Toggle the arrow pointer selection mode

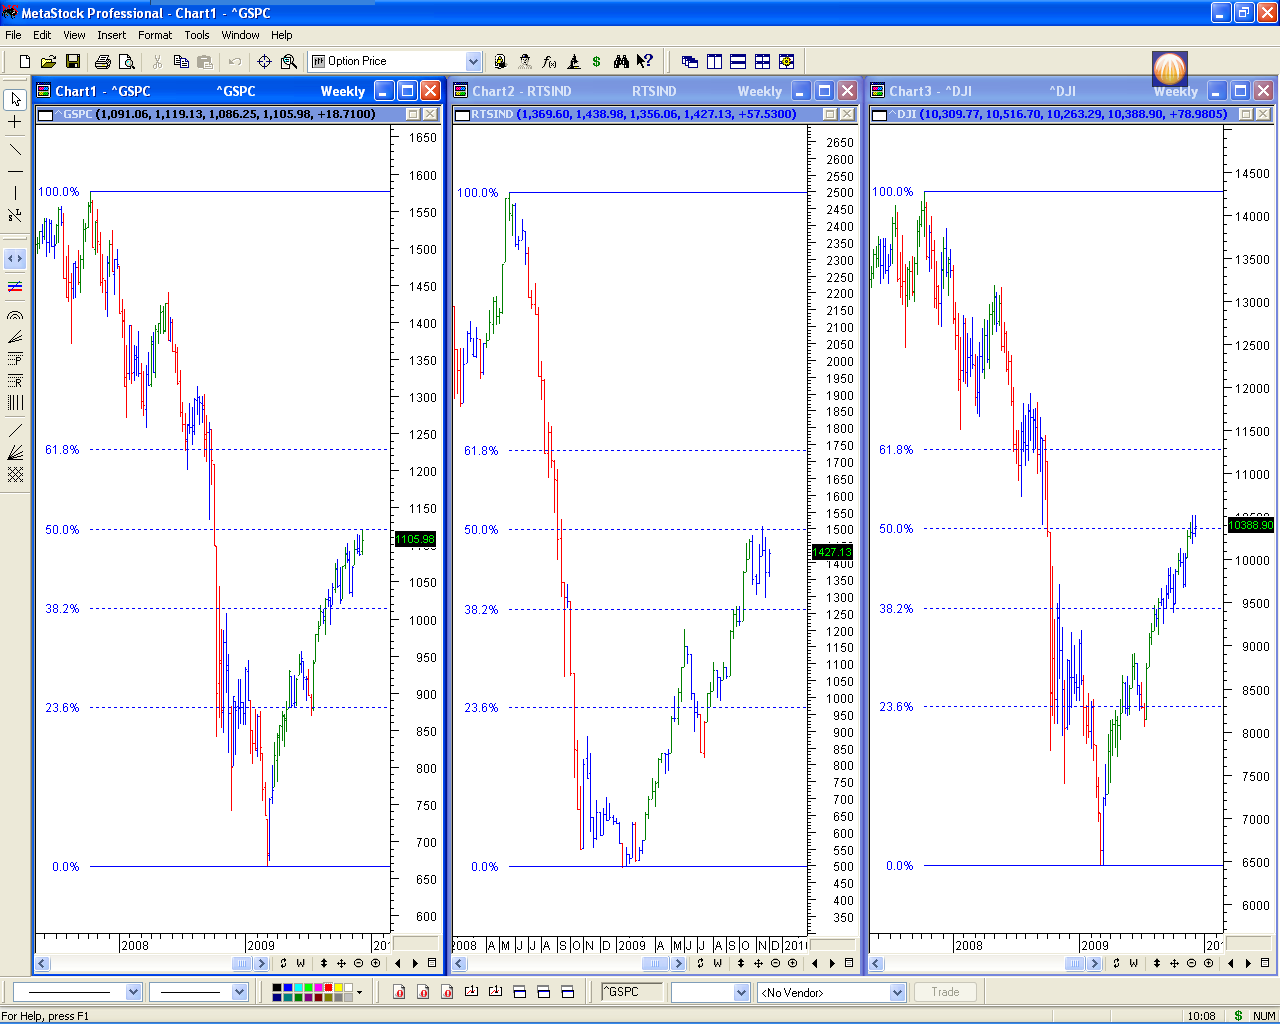pos(15,99)
